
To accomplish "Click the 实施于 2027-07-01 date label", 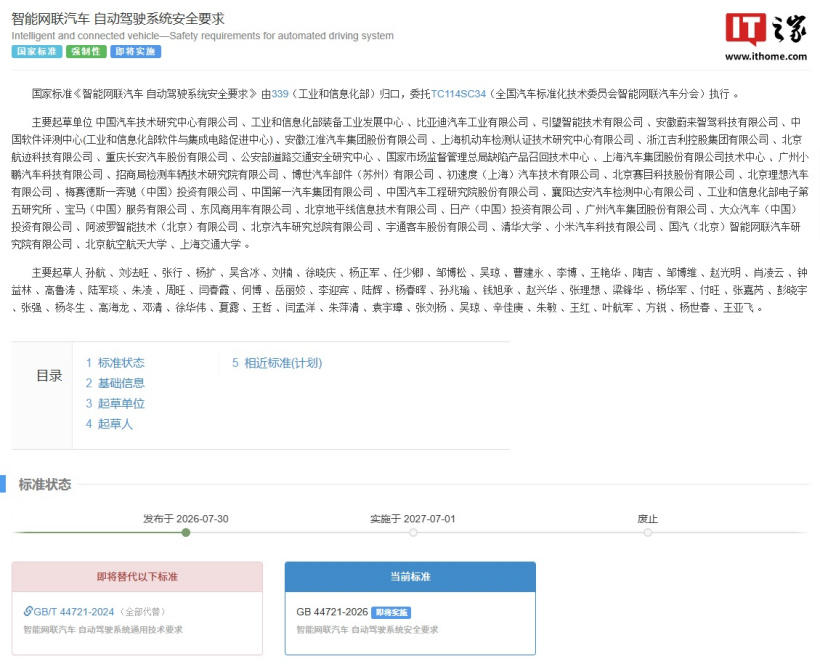I will pyautogui.click(x=413, y=519).
